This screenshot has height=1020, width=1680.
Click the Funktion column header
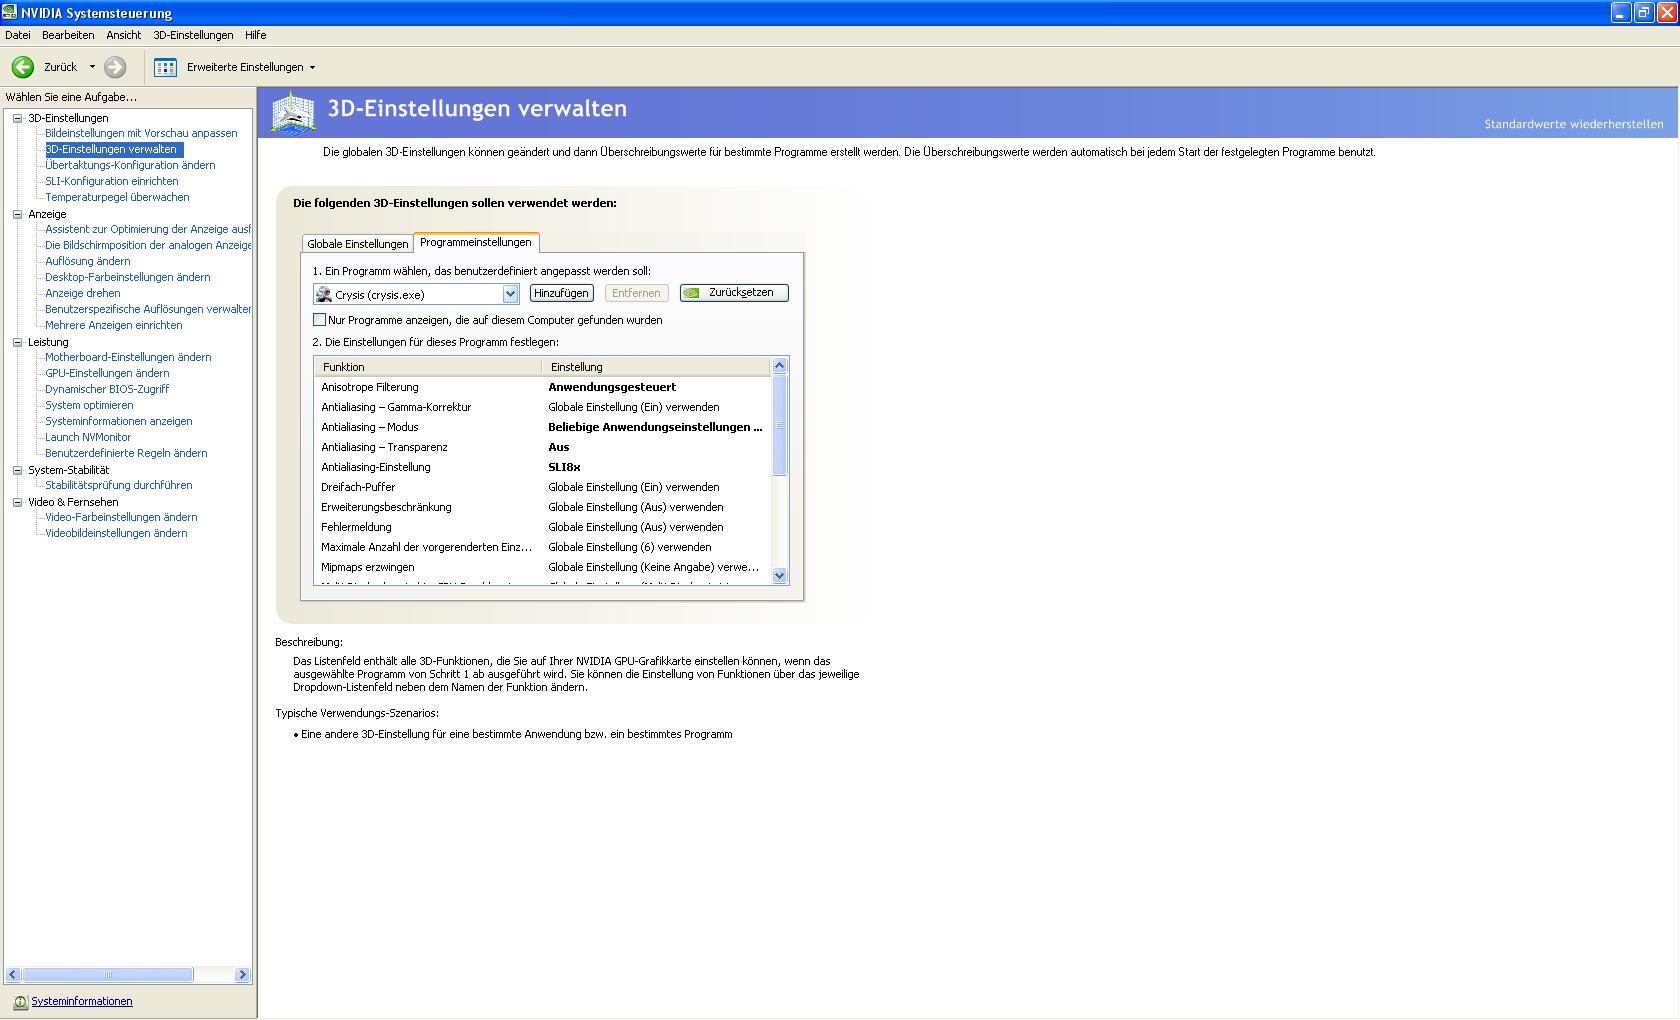[x=428, y=367]
